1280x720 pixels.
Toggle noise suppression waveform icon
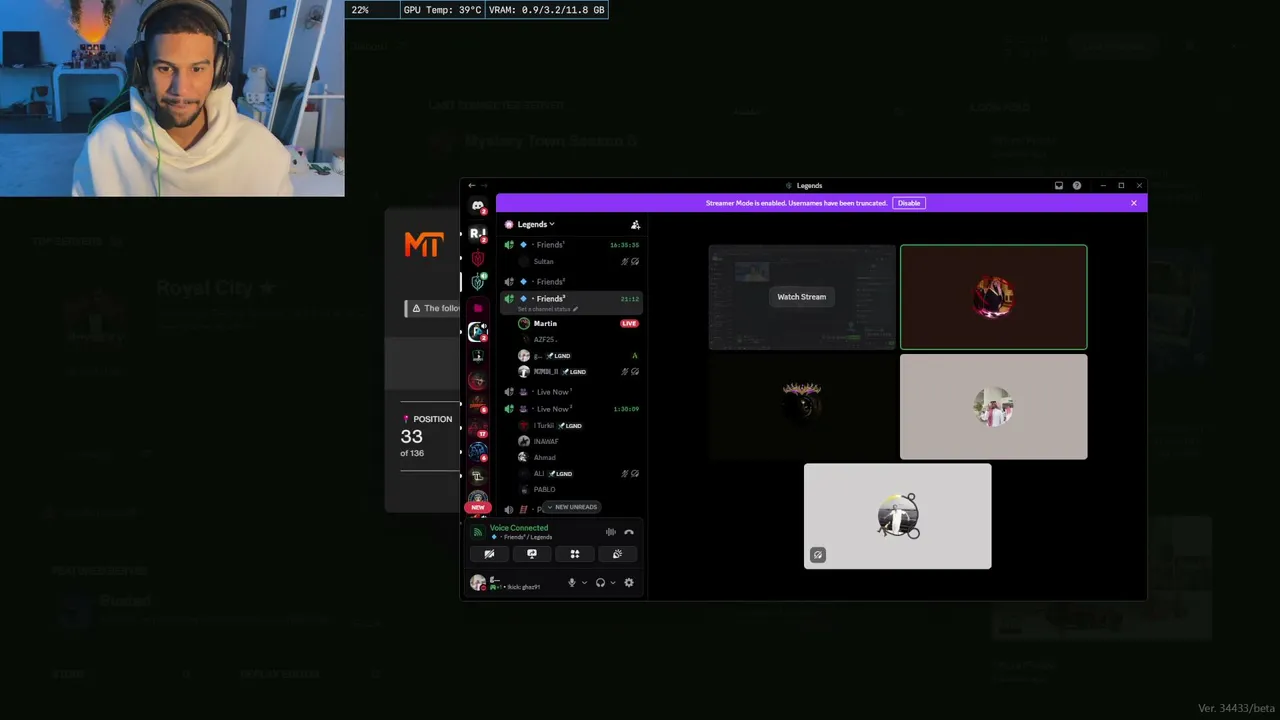pyautogui.click(x=611, y=532)
